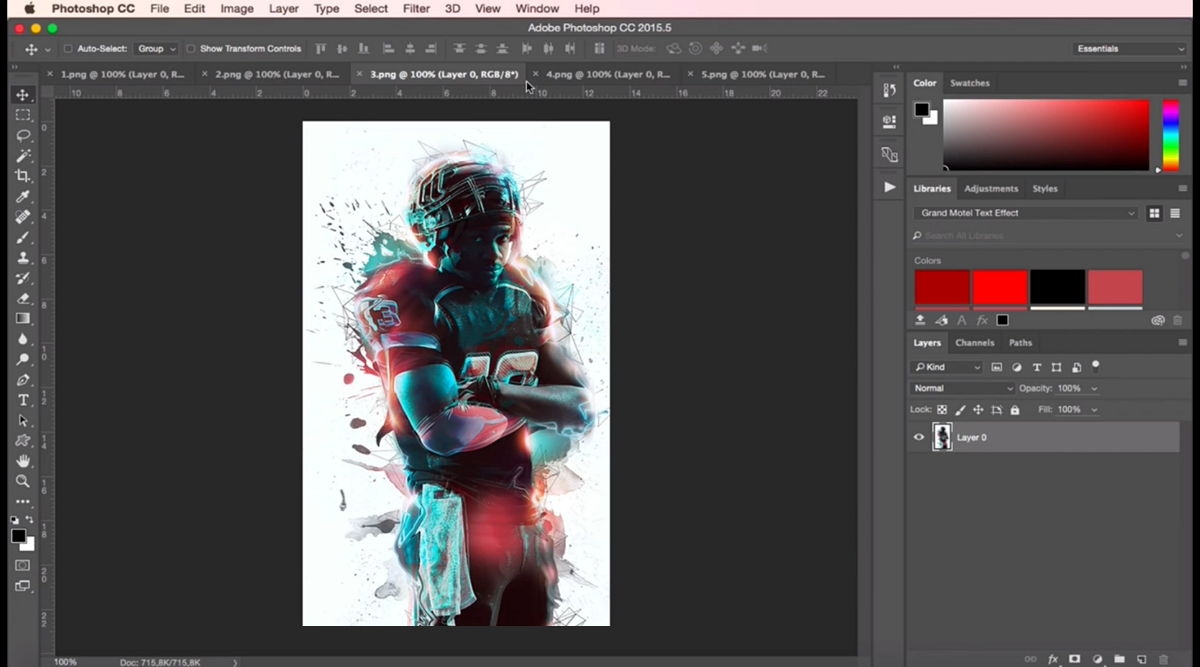Viewport: 1200px width, 667px height.
Task: Switch to the Channels tab
Action: click(974, 342)
